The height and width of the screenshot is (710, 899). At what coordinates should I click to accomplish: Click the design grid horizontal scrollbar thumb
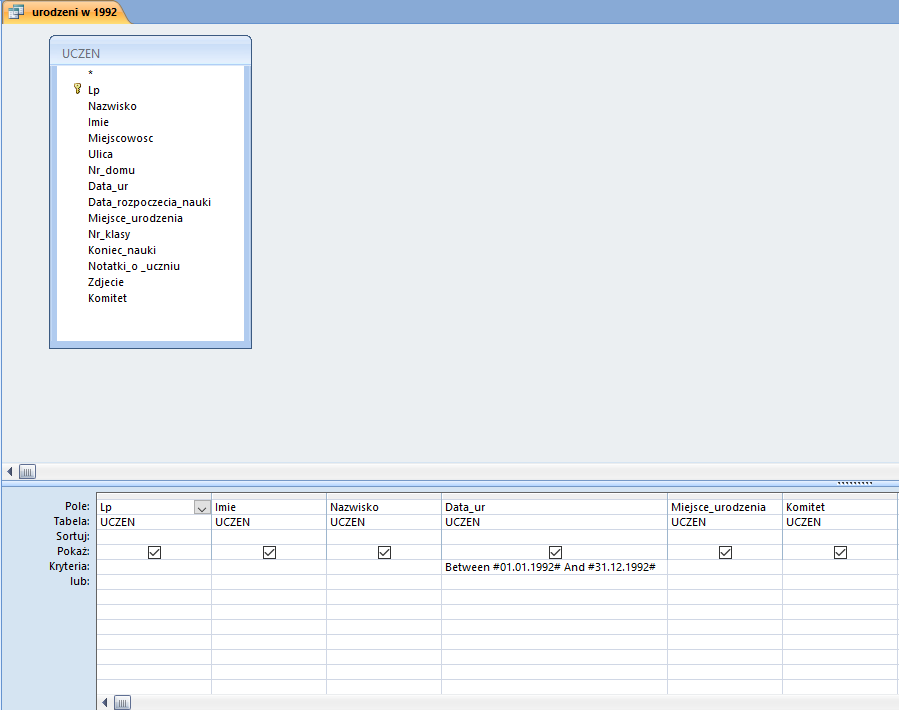(122, 702)
